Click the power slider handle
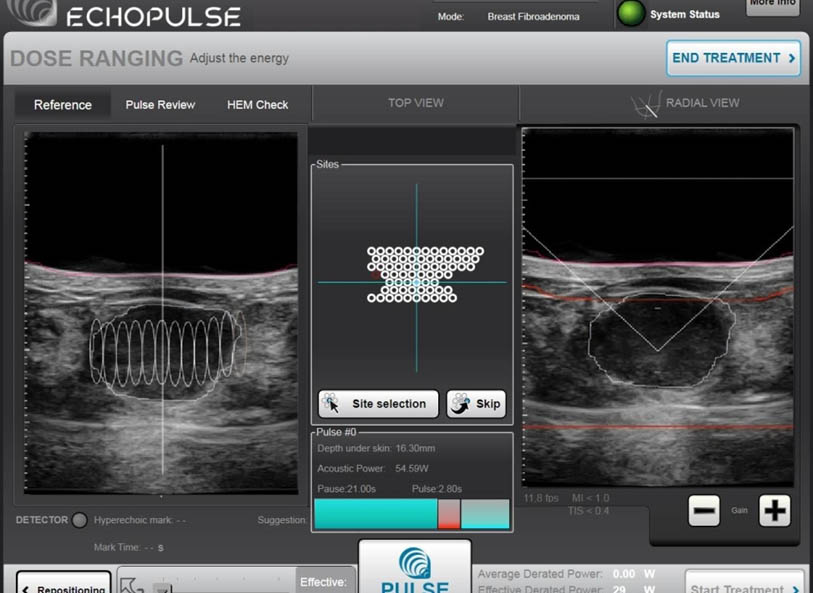This screenshot has width=813, height=593. pos(162,588)
